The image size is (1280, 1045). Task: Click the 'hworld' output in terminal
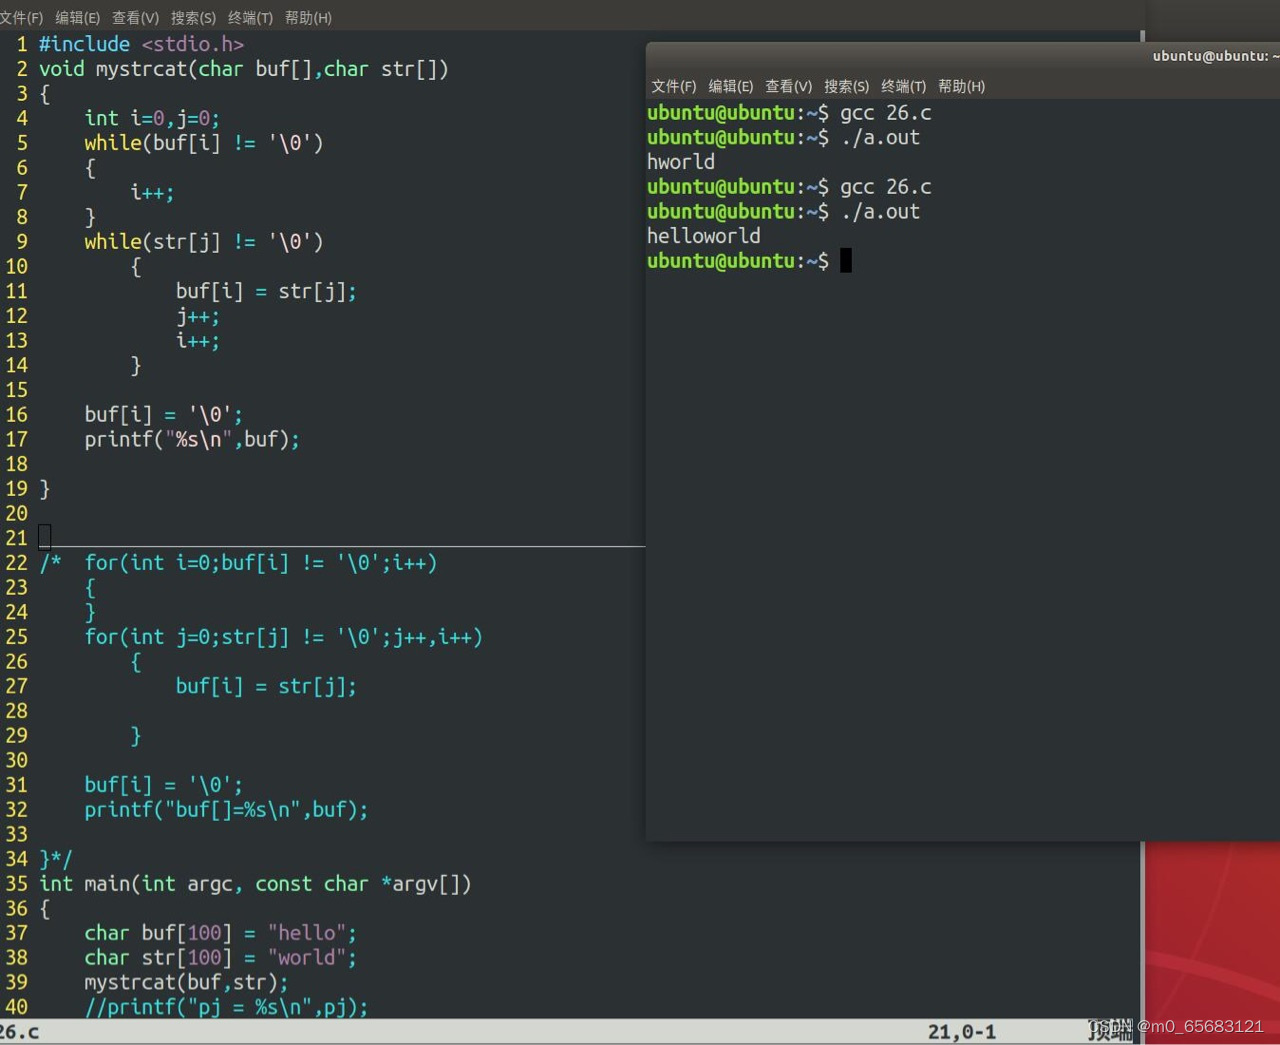pyautogui.click(x=681, y=162)
